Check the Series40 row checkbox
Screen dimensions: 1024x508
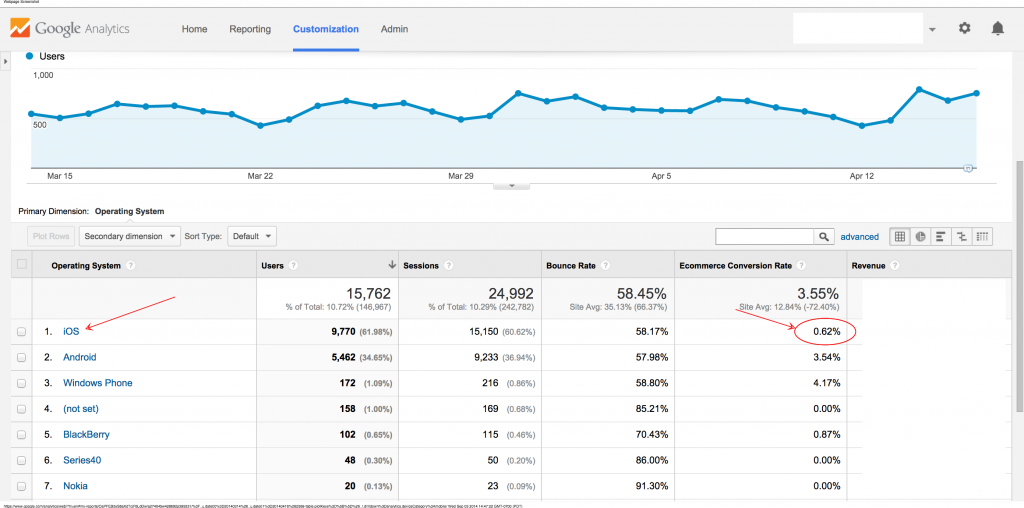click(x=22, y=461)
